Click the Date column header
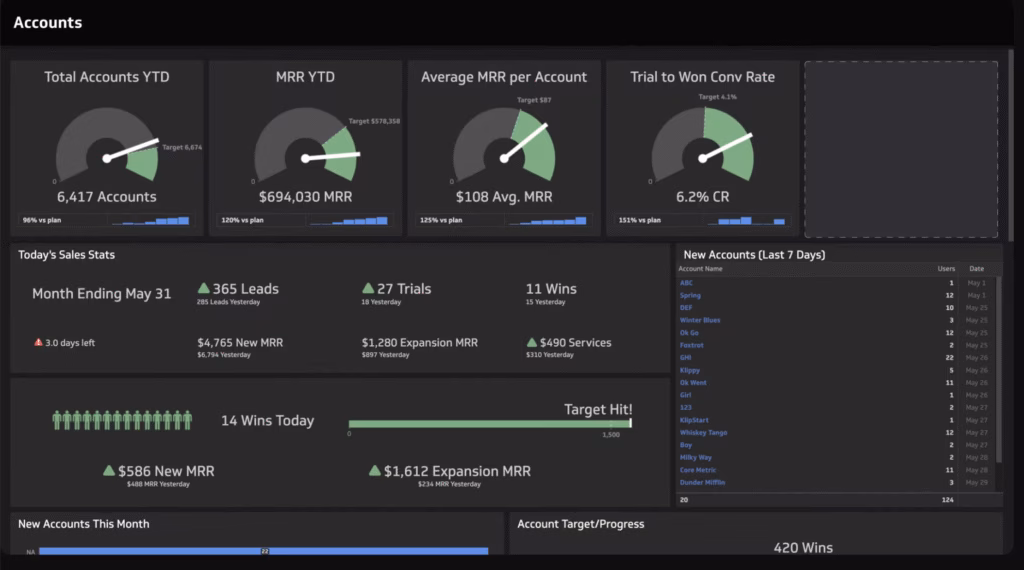The height and width of the screenshot is (570, 1024). [x=976, y=269]
